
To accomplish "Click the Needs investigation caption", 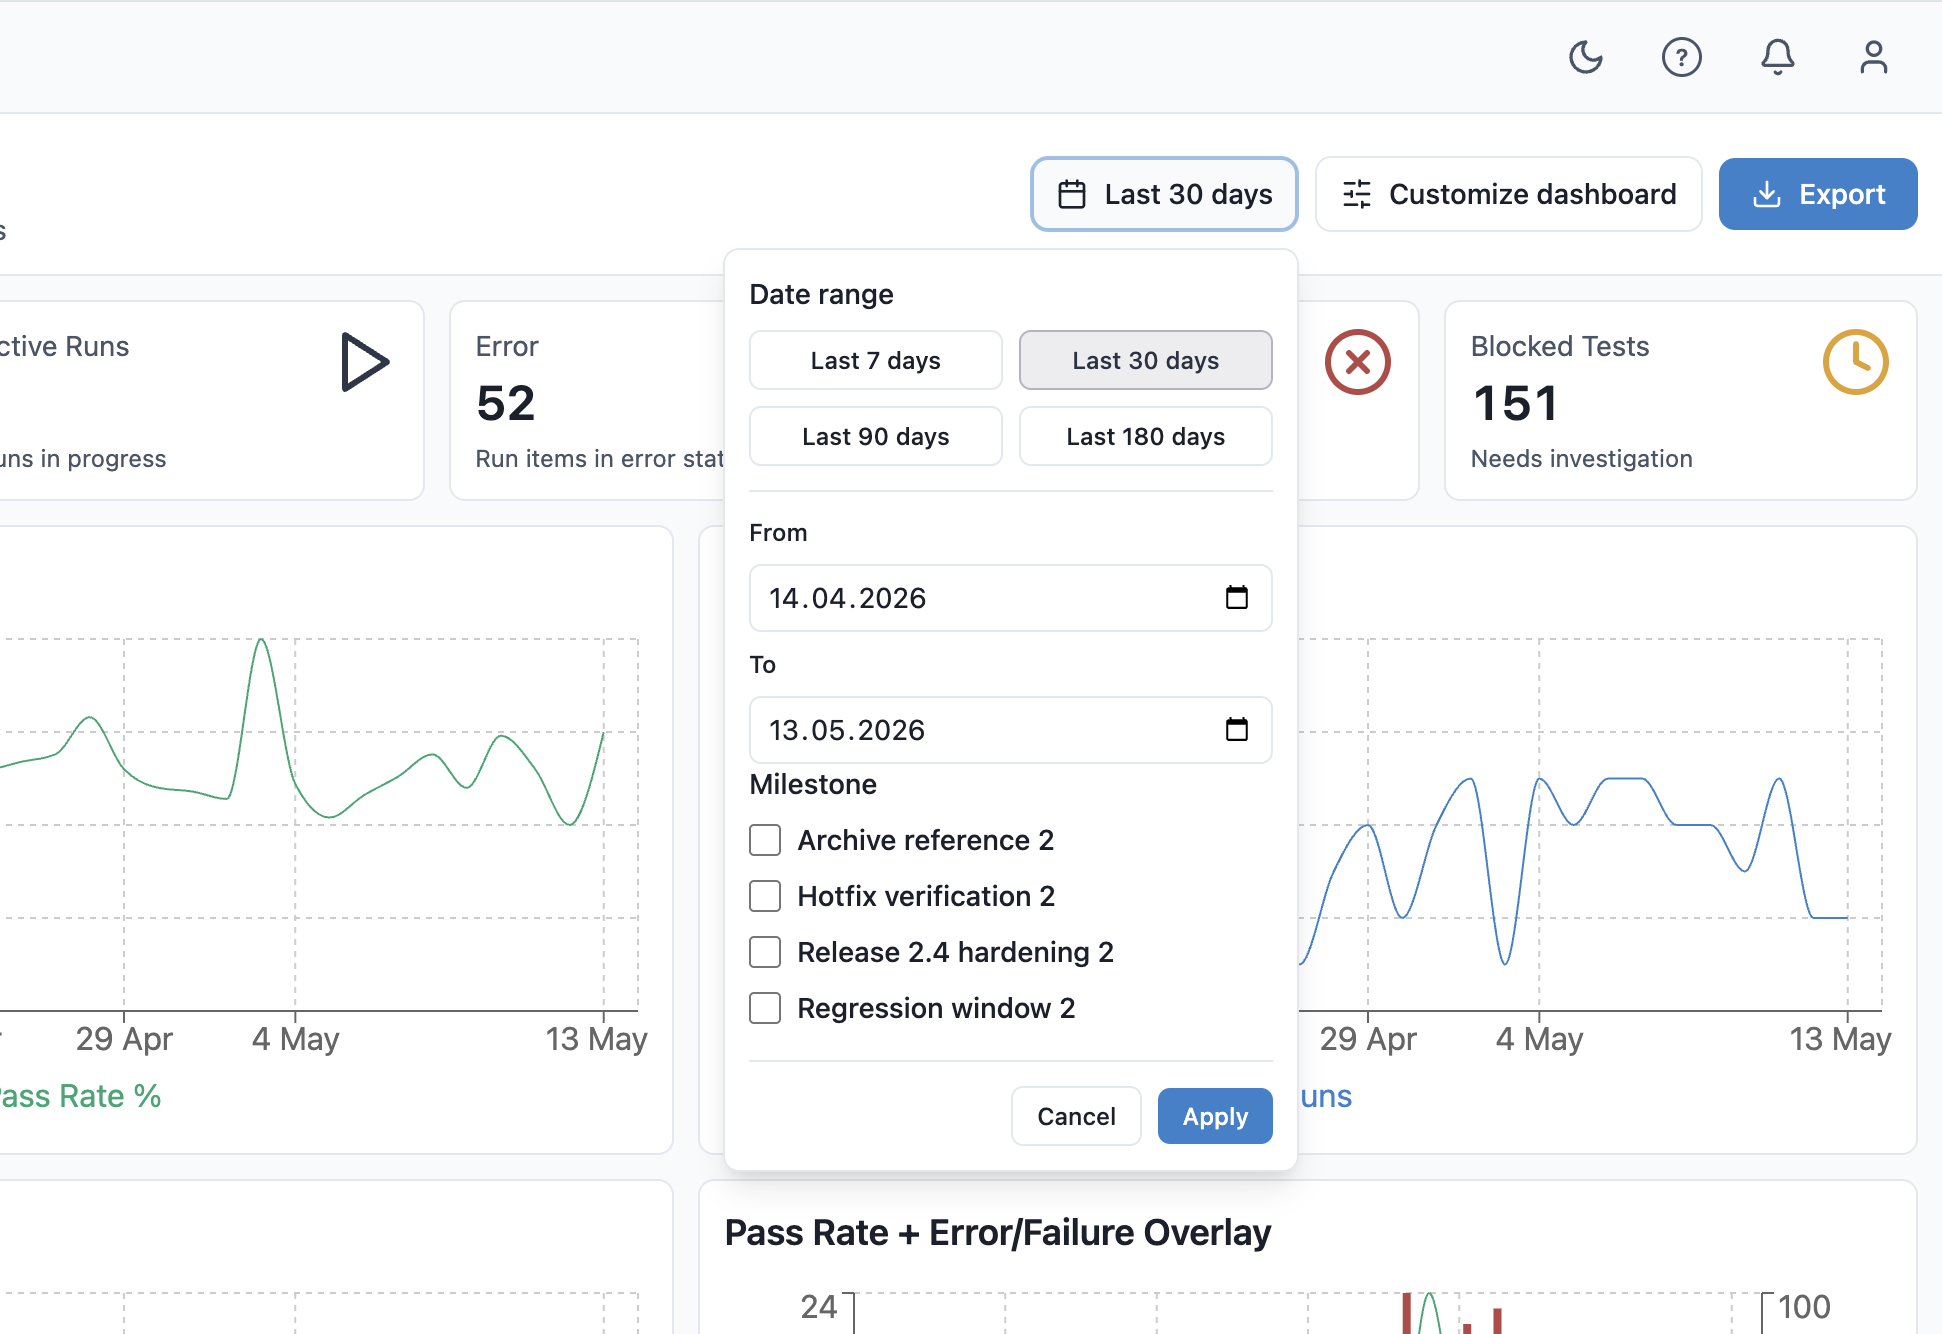I will click(x=1582, y=459).
